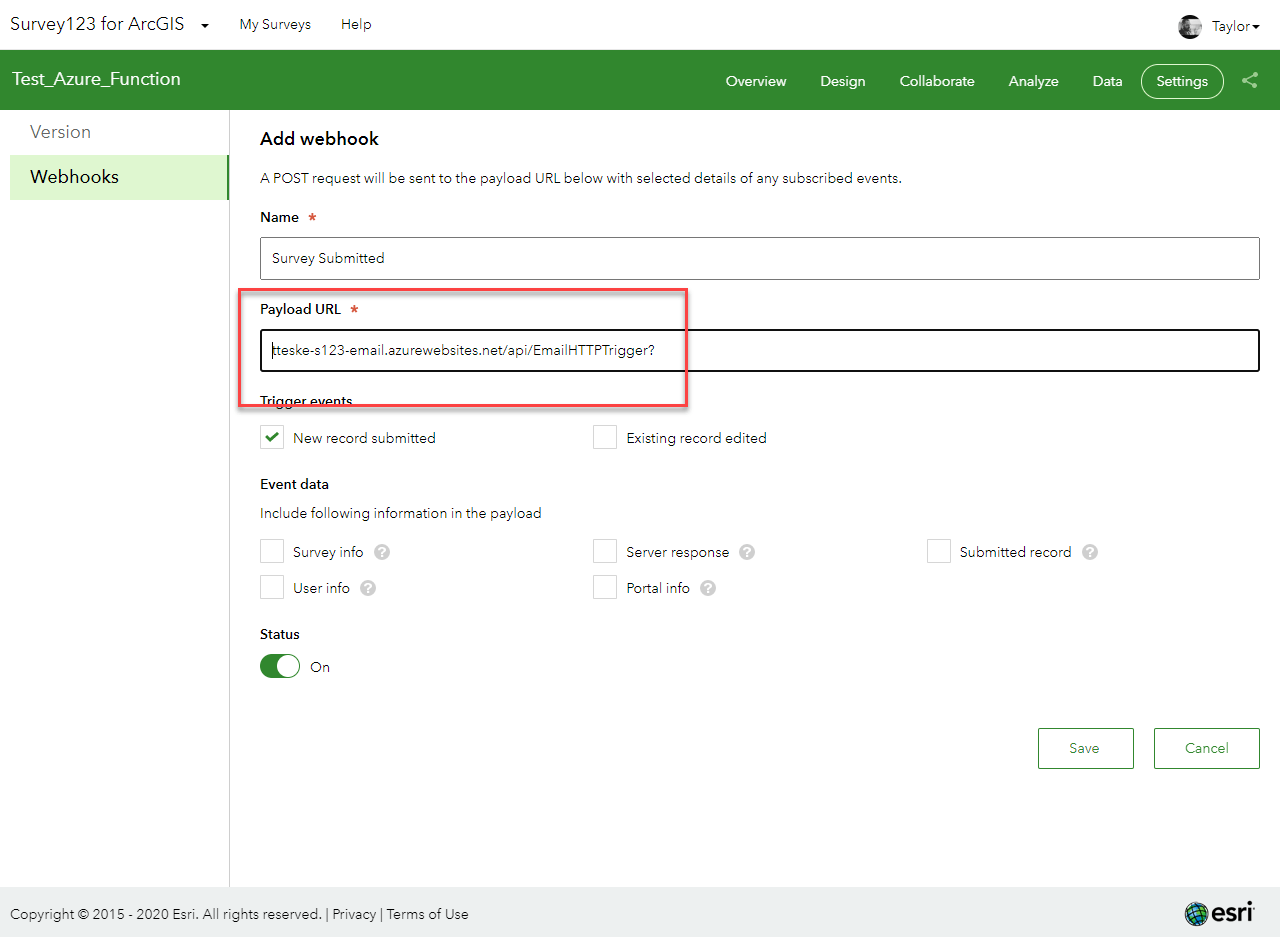This screenshot has width=1280, height=937.
Task: Open the Terms of Use link
Action: pos(427,914)
